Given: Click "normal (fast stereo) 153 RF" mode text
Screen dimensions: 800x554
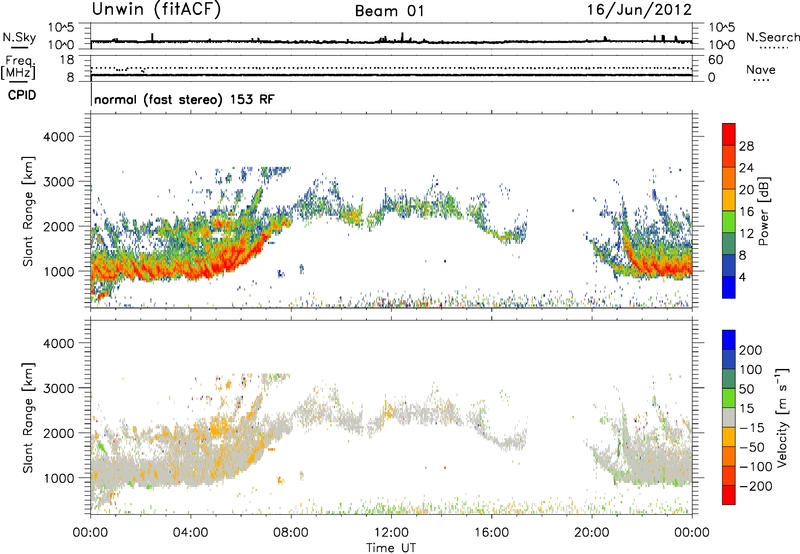Looking at the screenshot, I should click(184, 99).
